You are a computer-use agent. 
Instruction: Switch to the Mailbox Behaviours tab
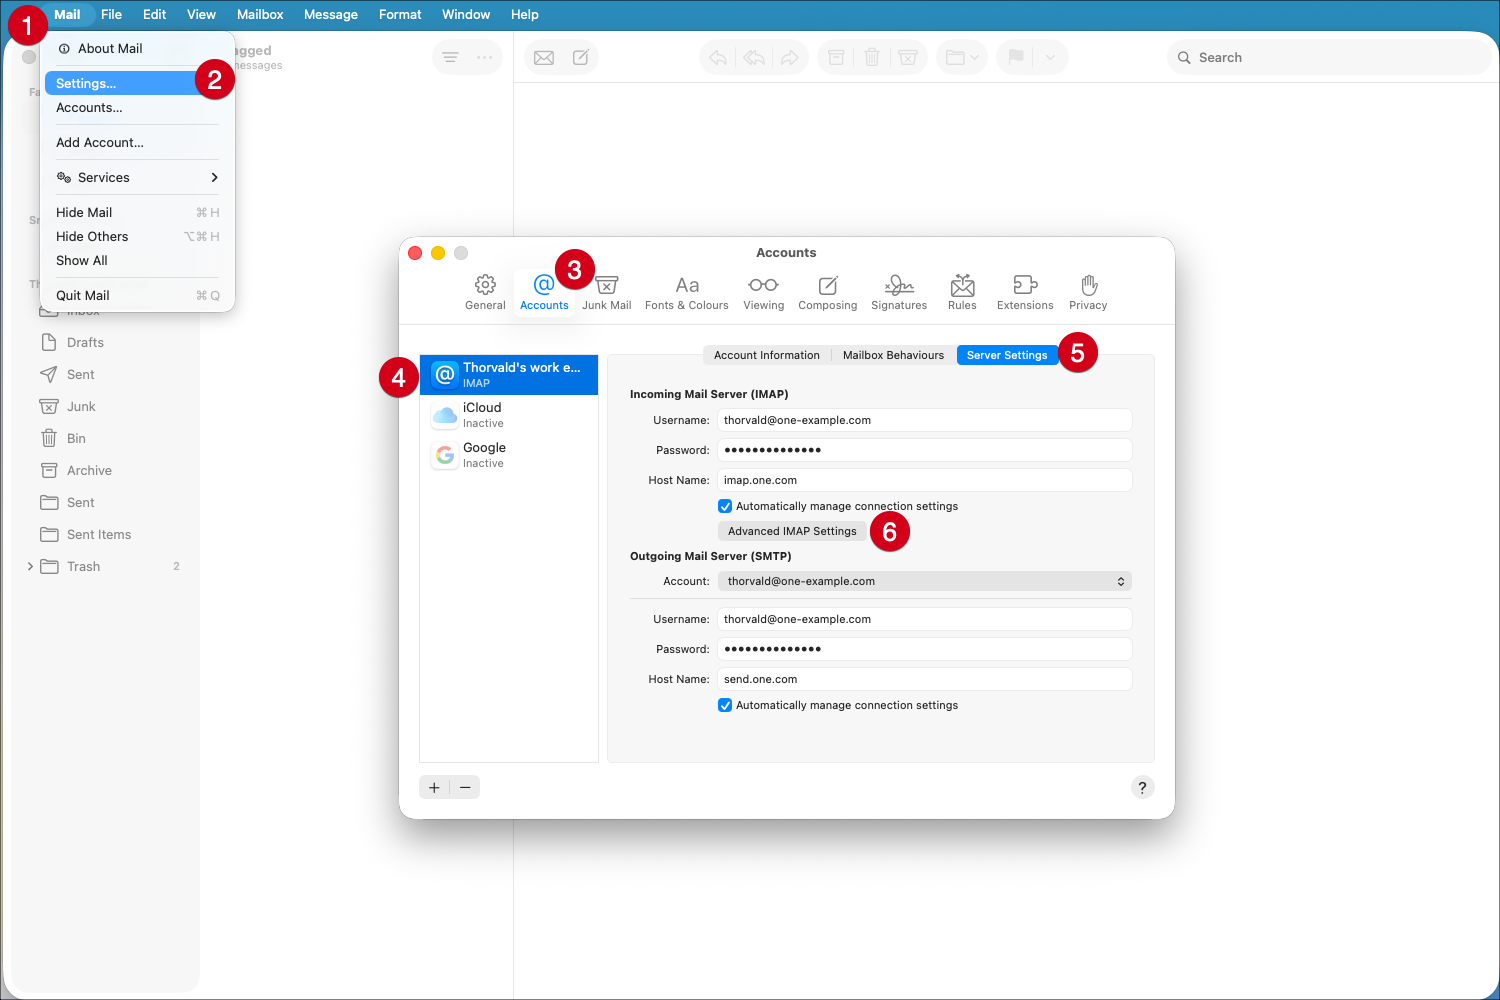(x=893, y=354)
